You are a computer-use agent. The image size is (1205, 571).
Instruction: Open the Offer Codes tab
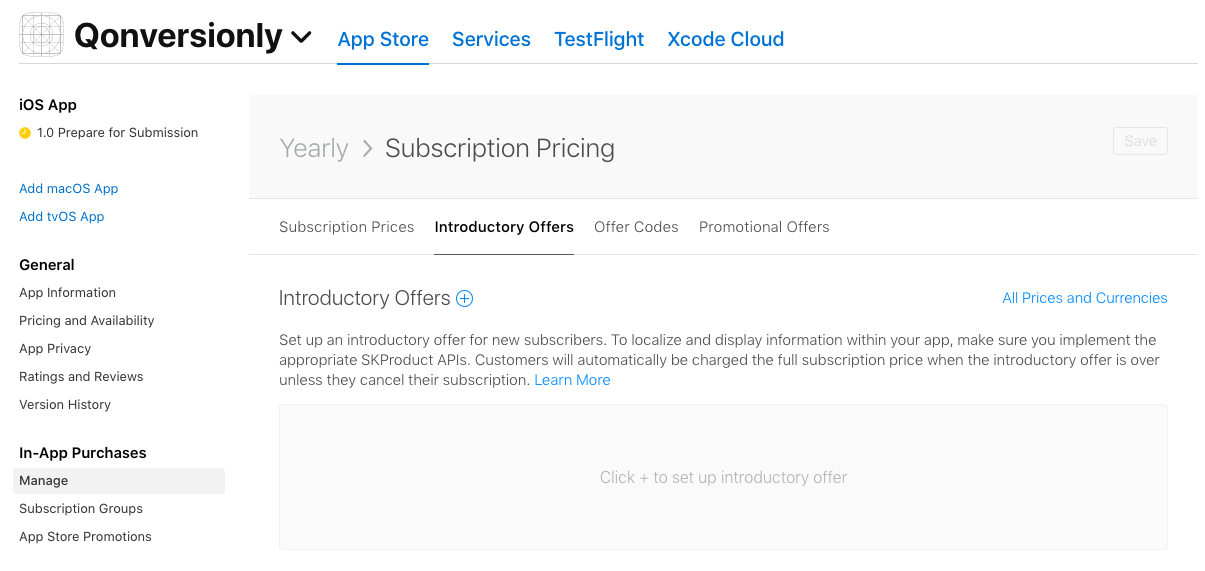point(636,227)
